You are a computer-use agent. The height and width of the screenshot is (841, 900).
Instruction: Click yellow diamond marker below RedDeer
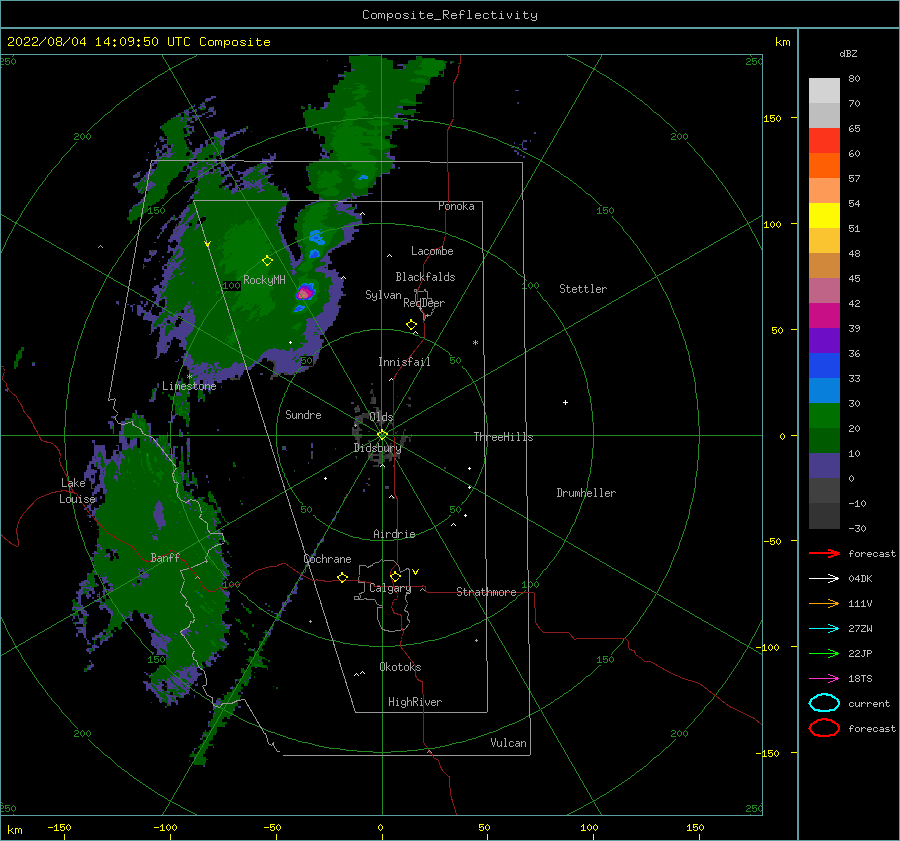point(412,325)
